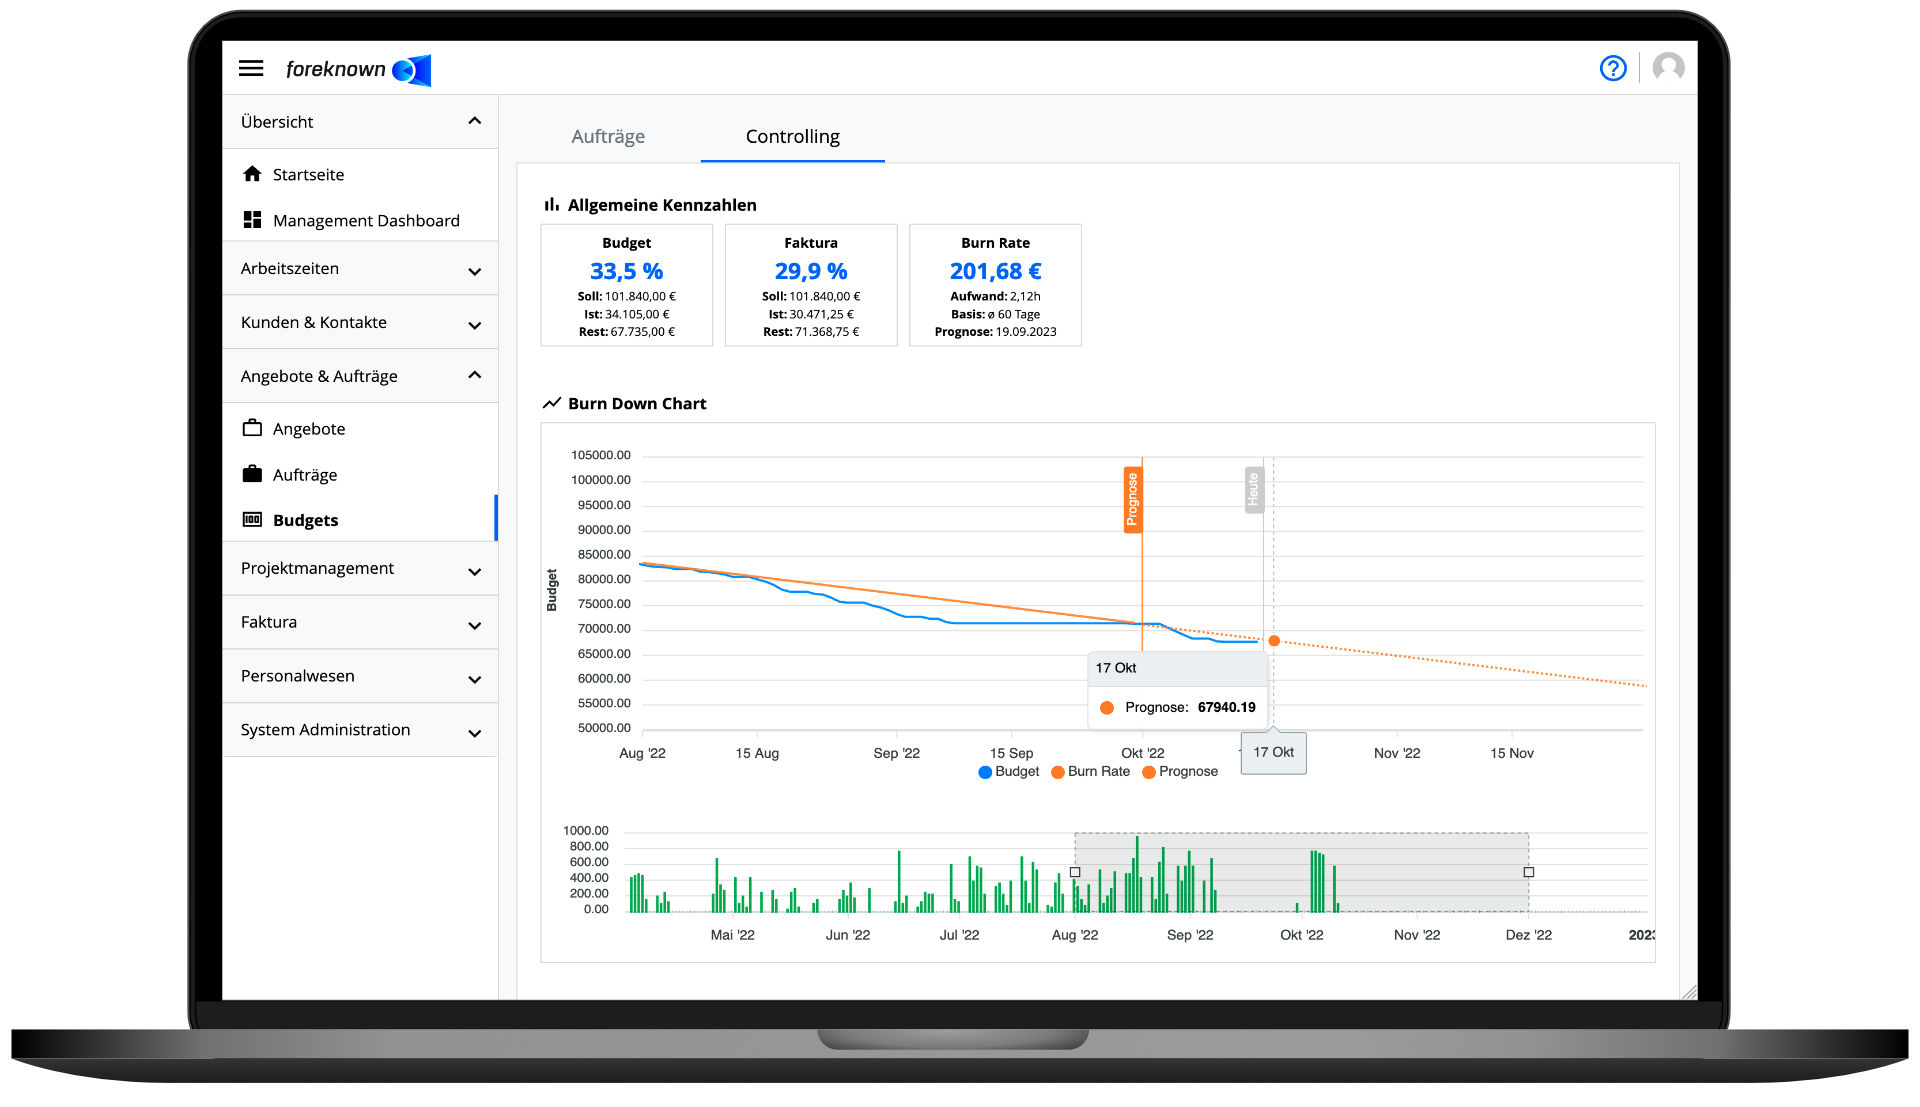Click the Burn Down Chart heading

[637, 403]
